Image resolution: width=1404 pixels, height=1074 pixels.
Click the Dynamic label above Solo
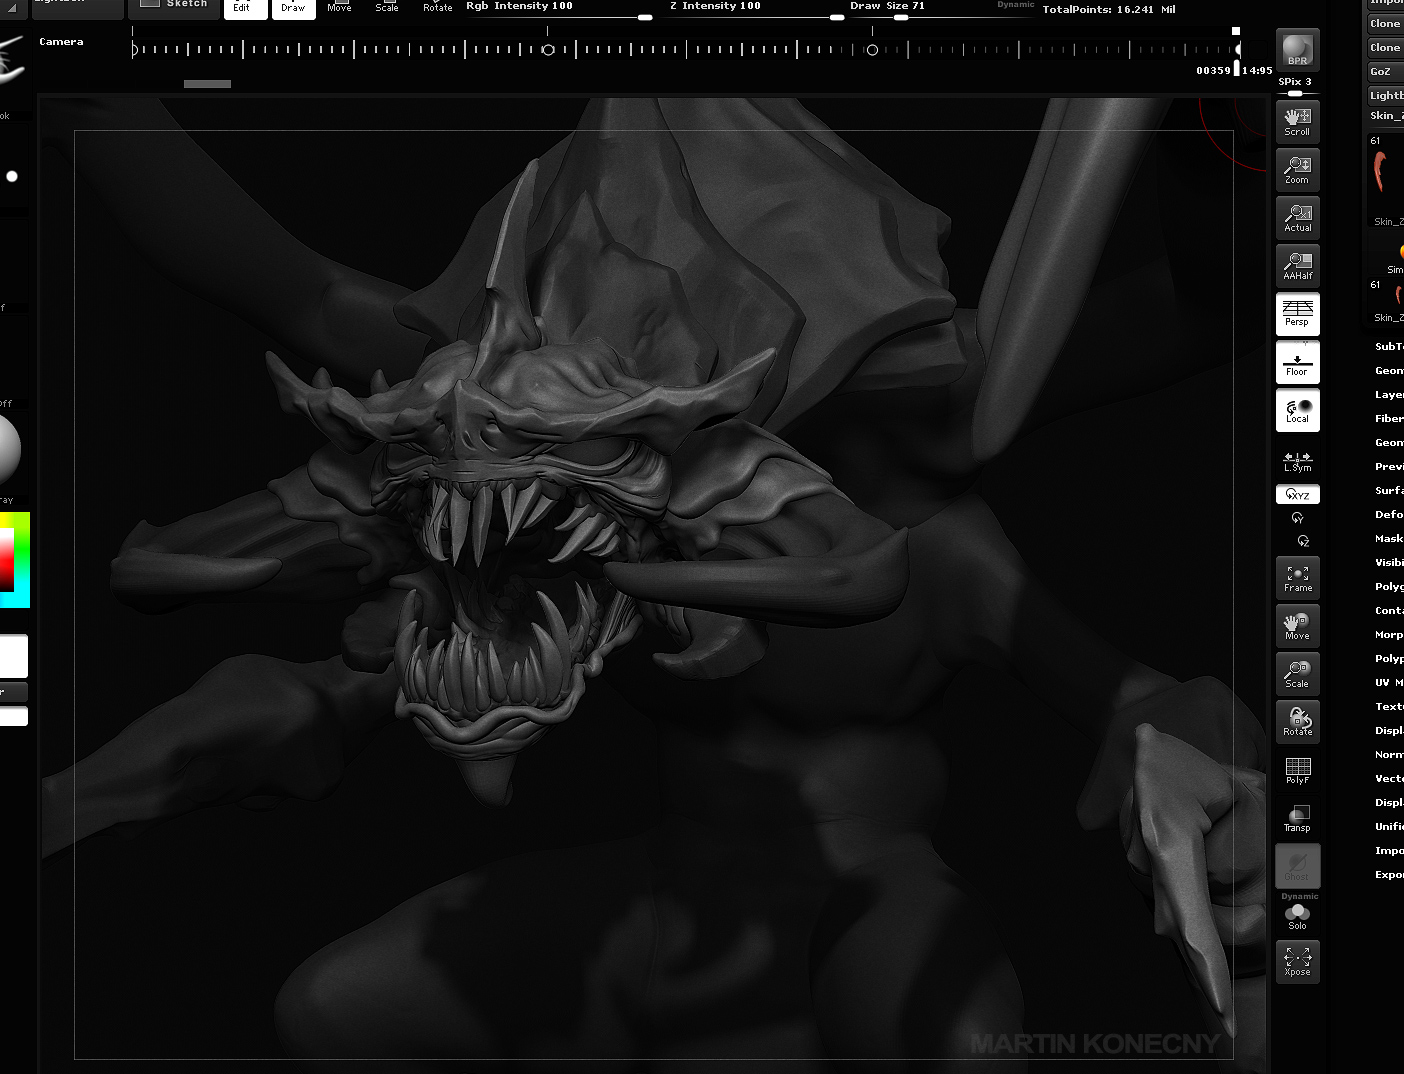click(x=1299, y=896)
